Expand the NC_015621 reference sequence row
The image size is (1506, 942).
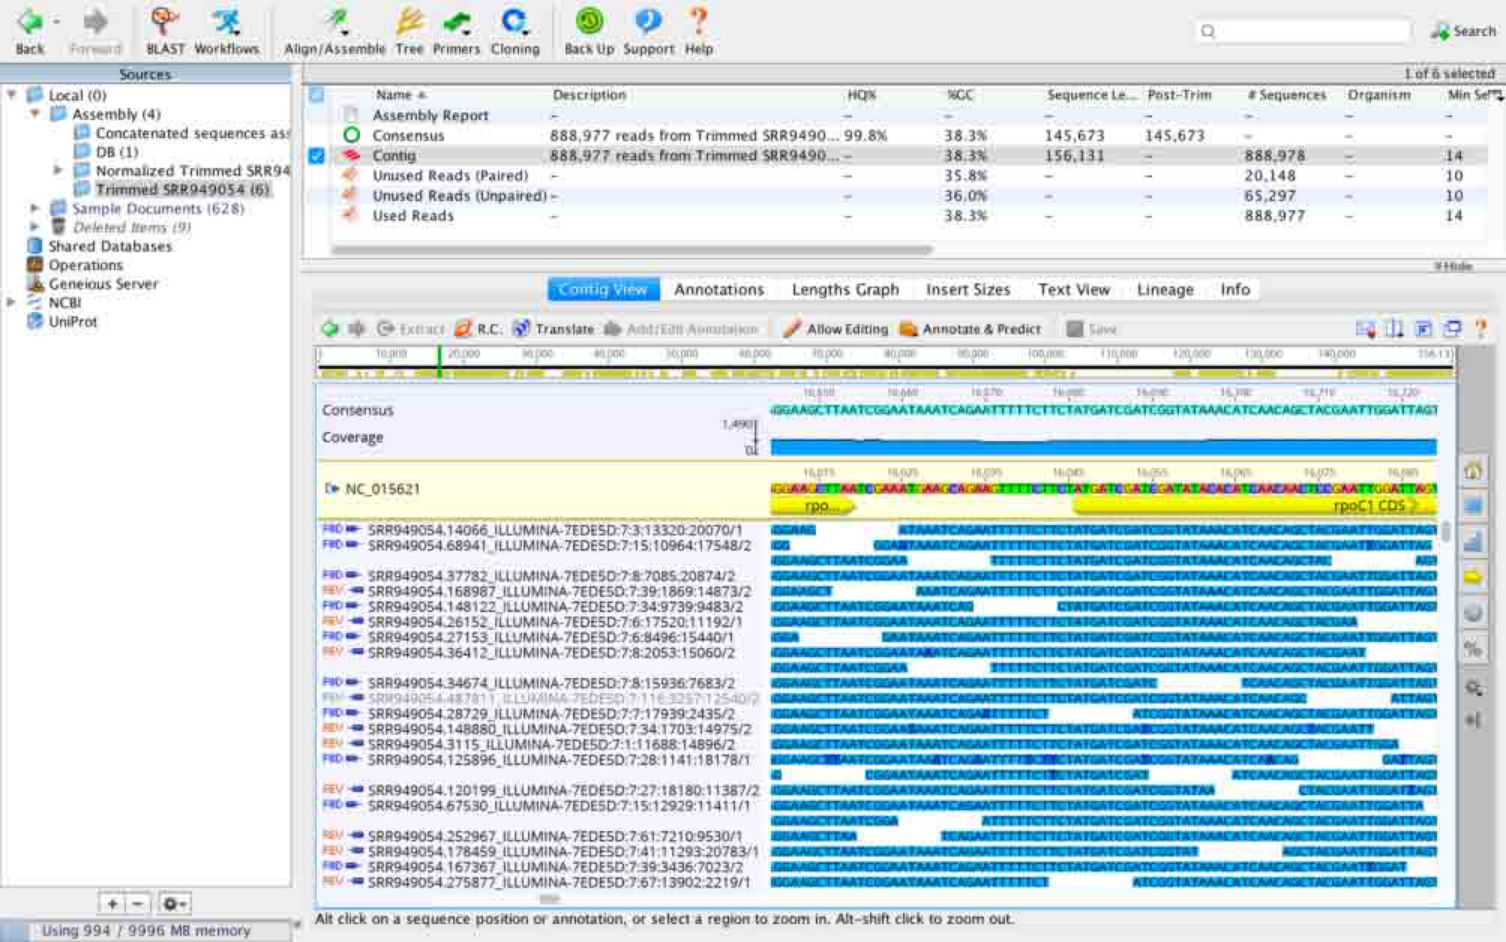coord(331,489)
